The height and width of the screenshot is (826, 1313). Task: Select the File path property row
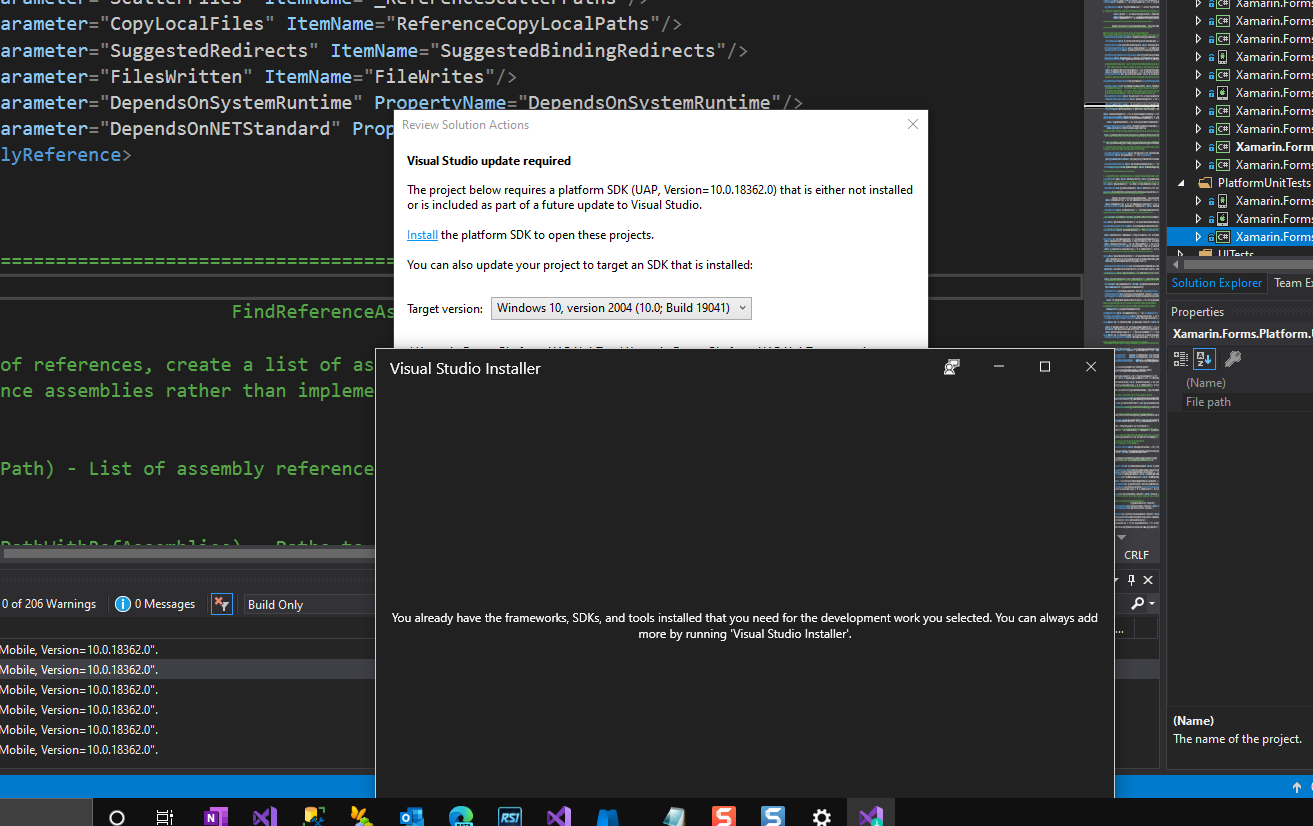click(x=1240, y=402)
